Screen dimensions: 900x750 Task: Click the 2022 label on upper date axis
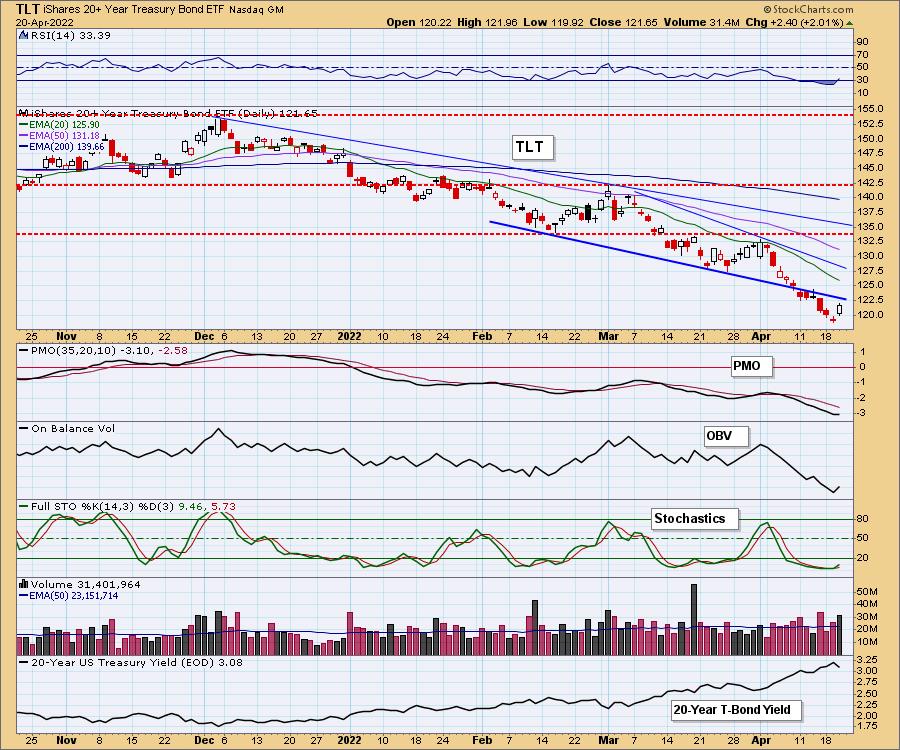click(349, 336)
